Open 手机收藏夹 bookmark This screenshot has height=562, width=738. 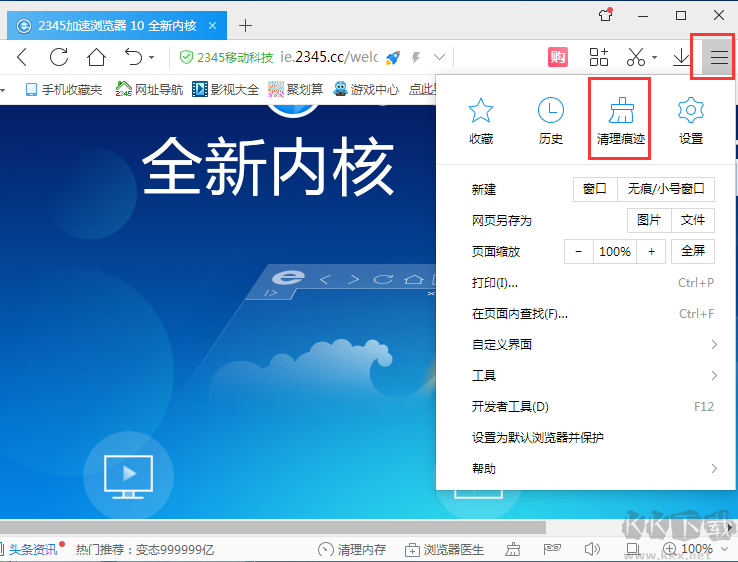click(x=64, y=89)
